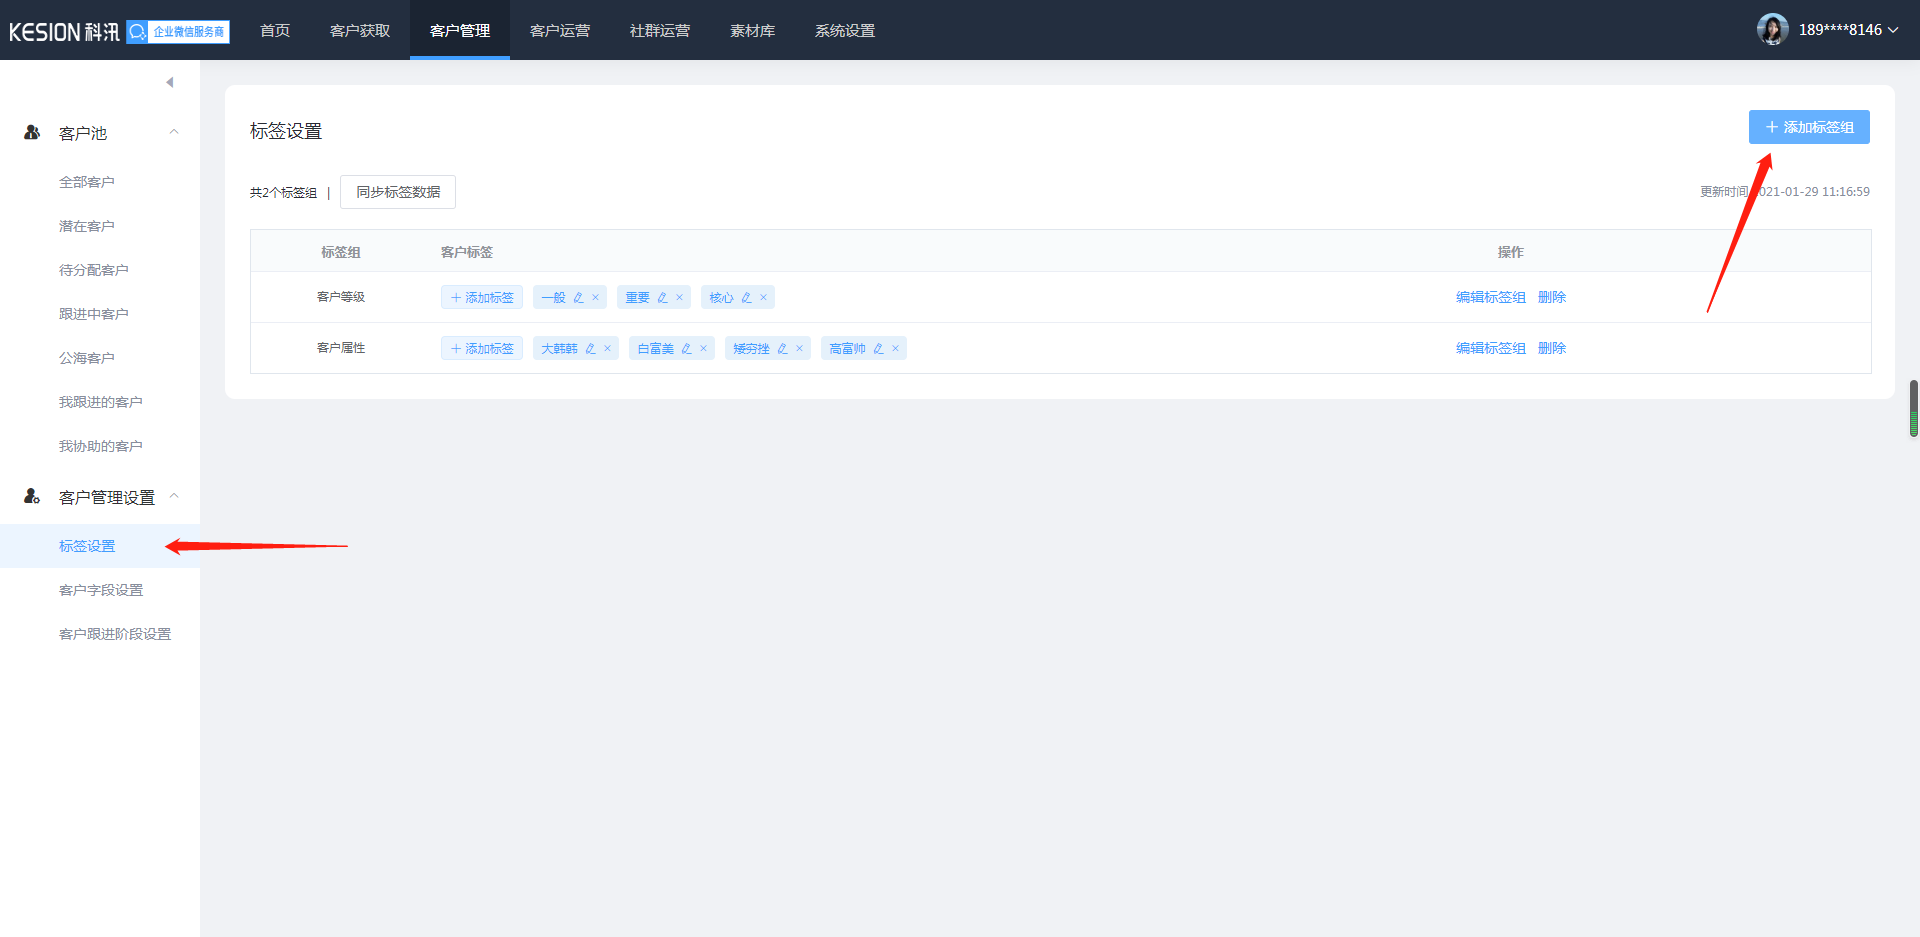Click the pencil icon on 白富美 tag
Viewport: 1920px width, 937px height.
coord(686,349)
